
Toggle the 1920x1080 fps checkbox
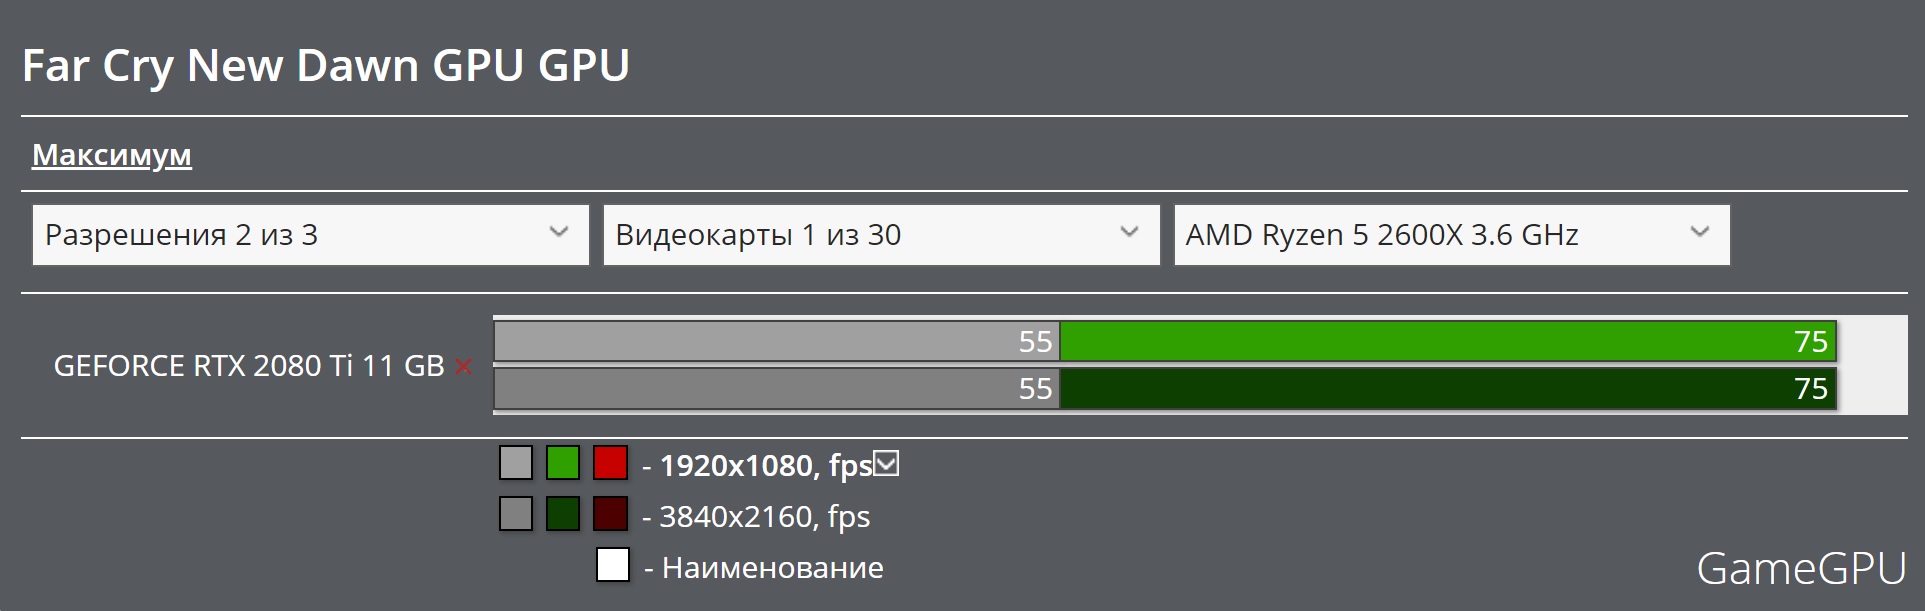[x=886, y=463]
